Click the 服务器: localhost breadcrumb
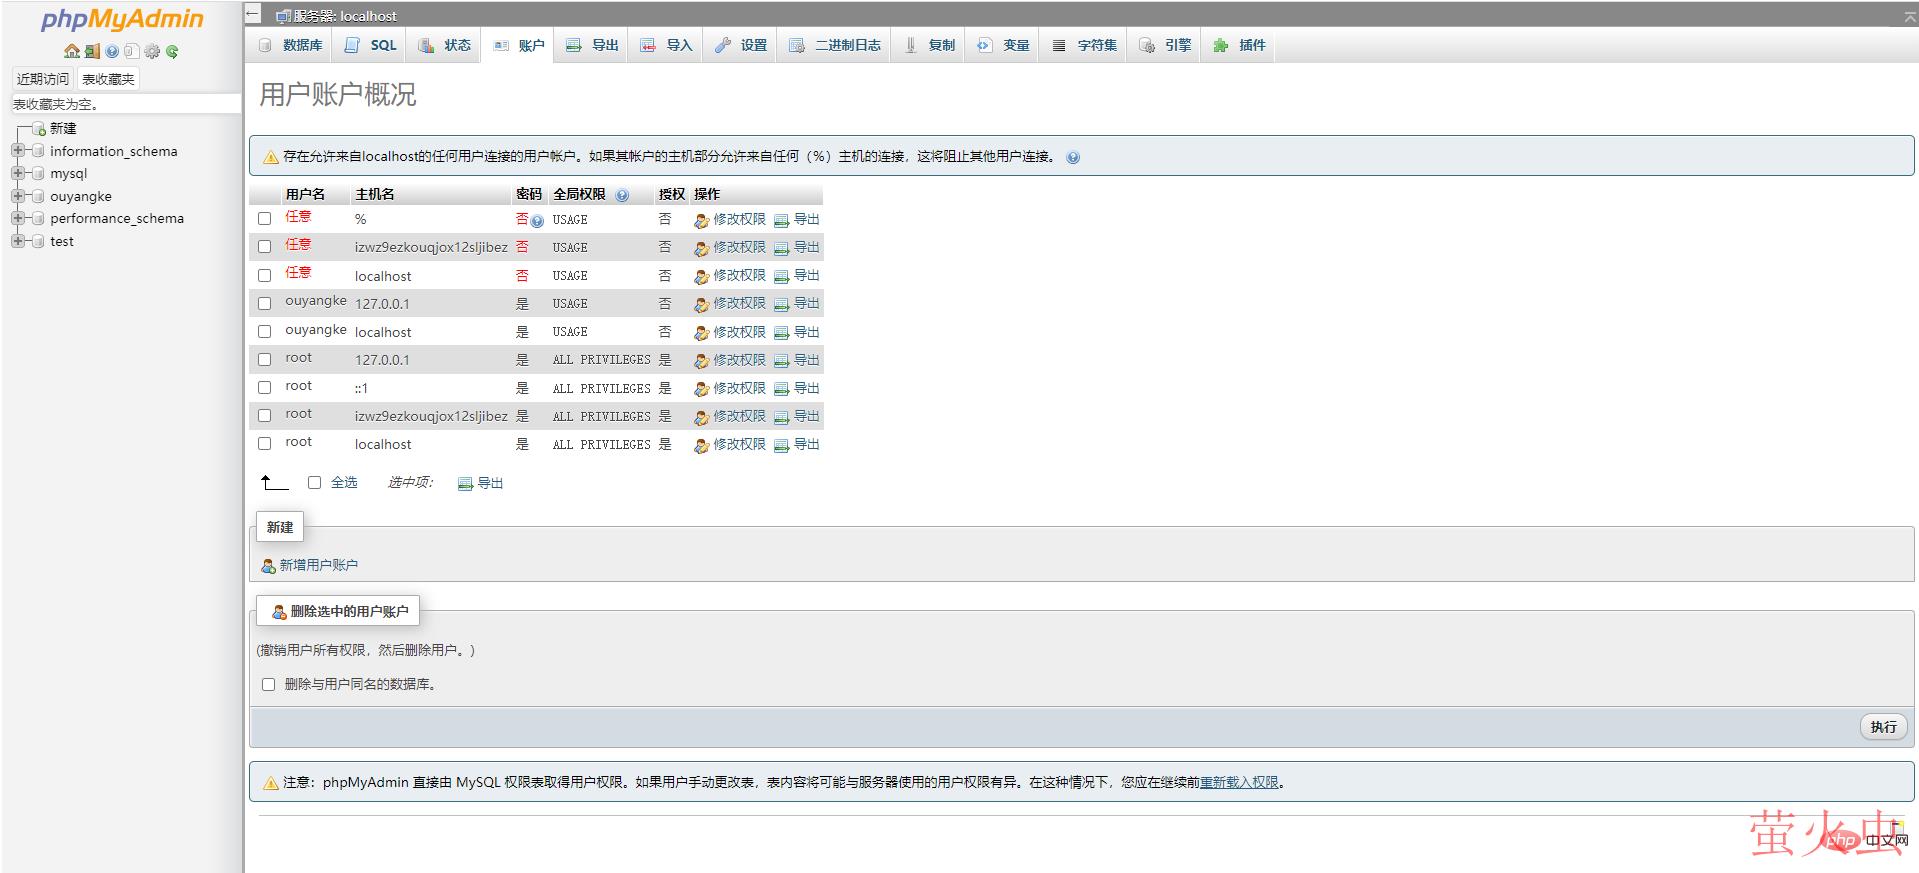 pyautogui.click(x=345, y=16)
